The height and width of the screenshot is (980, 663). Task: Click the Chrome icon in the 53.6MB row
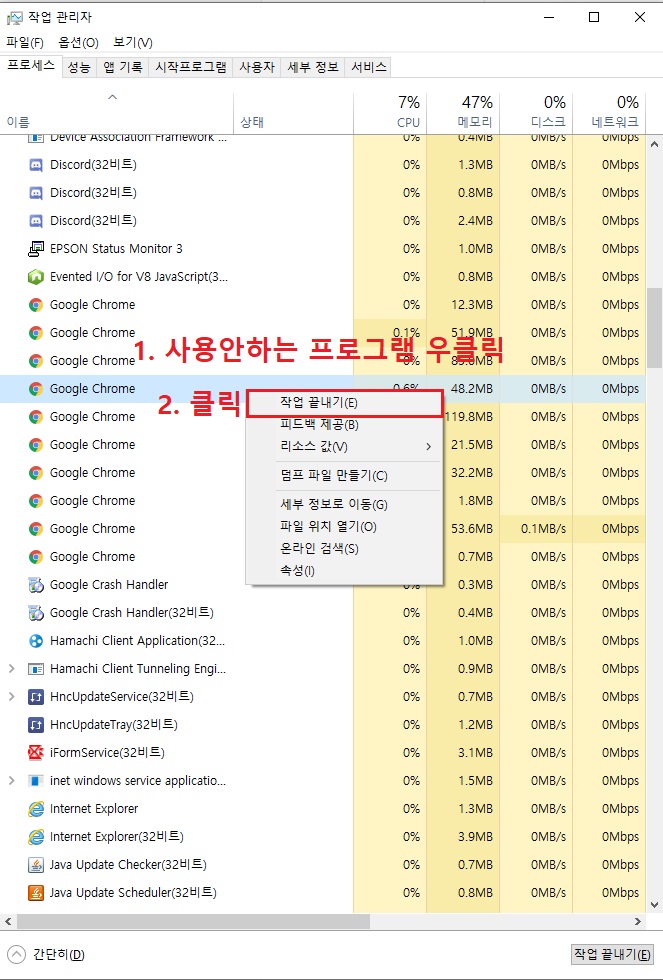pyautogui.click(x=36, y=529)
